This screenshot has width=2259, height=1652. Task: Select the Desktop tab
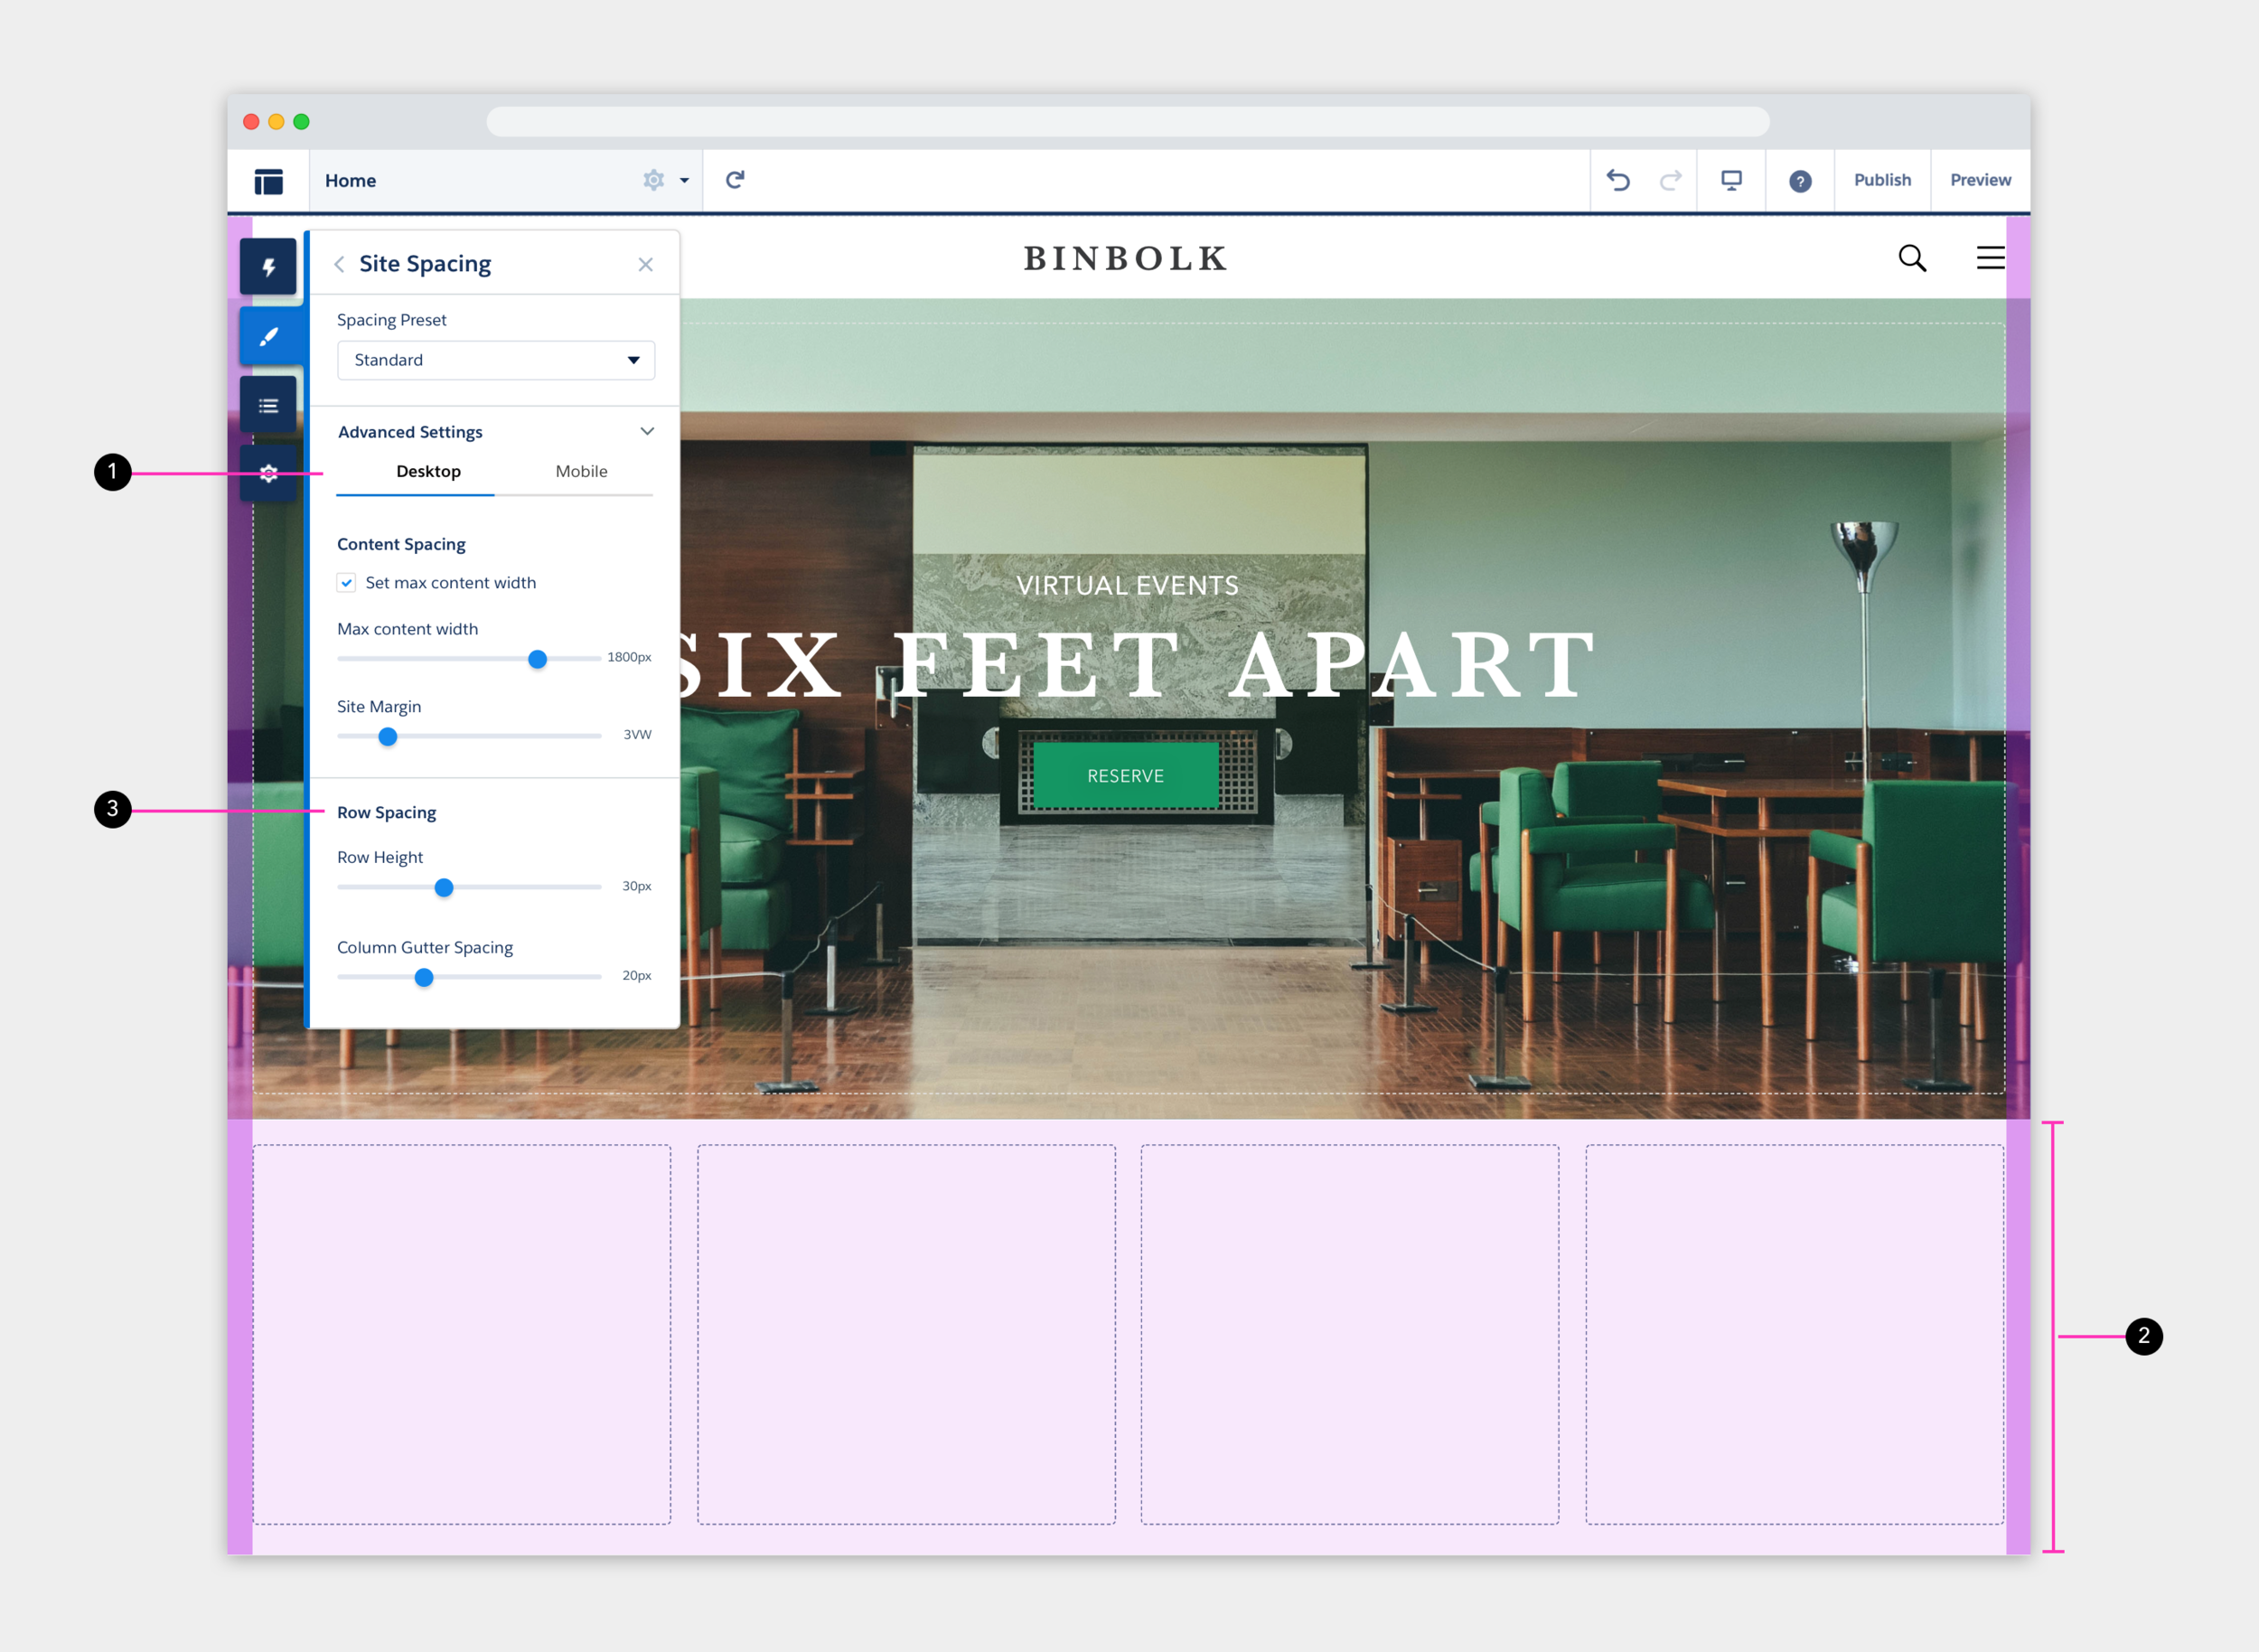(428, 471)
